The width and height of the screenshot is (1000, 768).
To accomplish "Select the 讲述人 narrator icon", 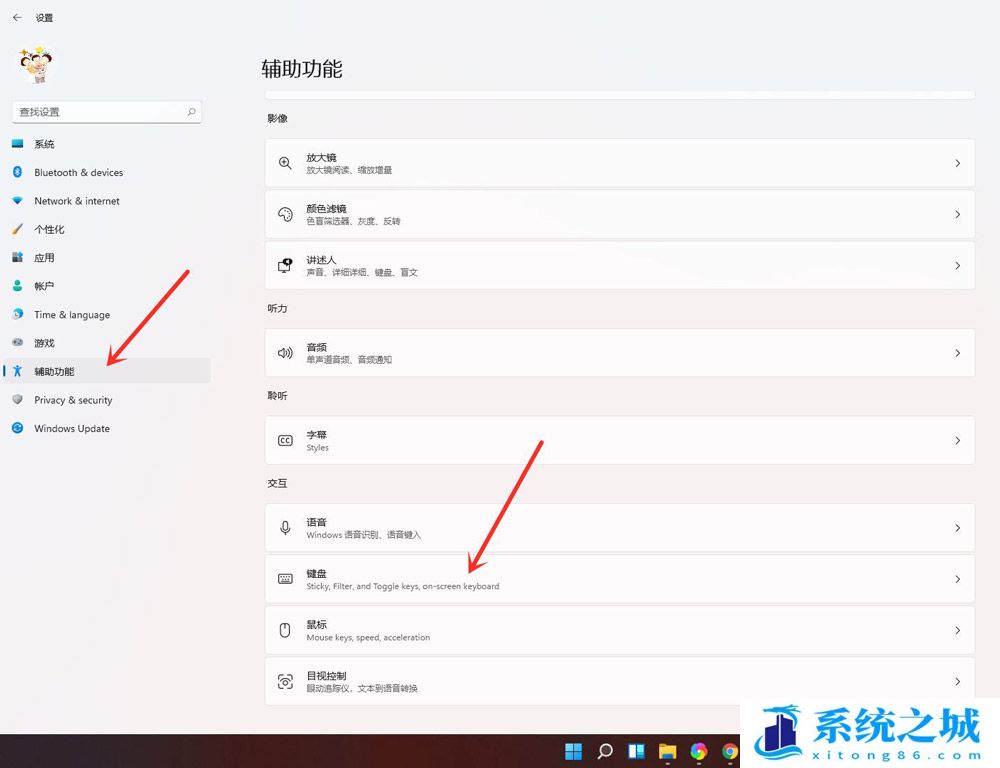I will pyautogui.click(x=285, y=265).
